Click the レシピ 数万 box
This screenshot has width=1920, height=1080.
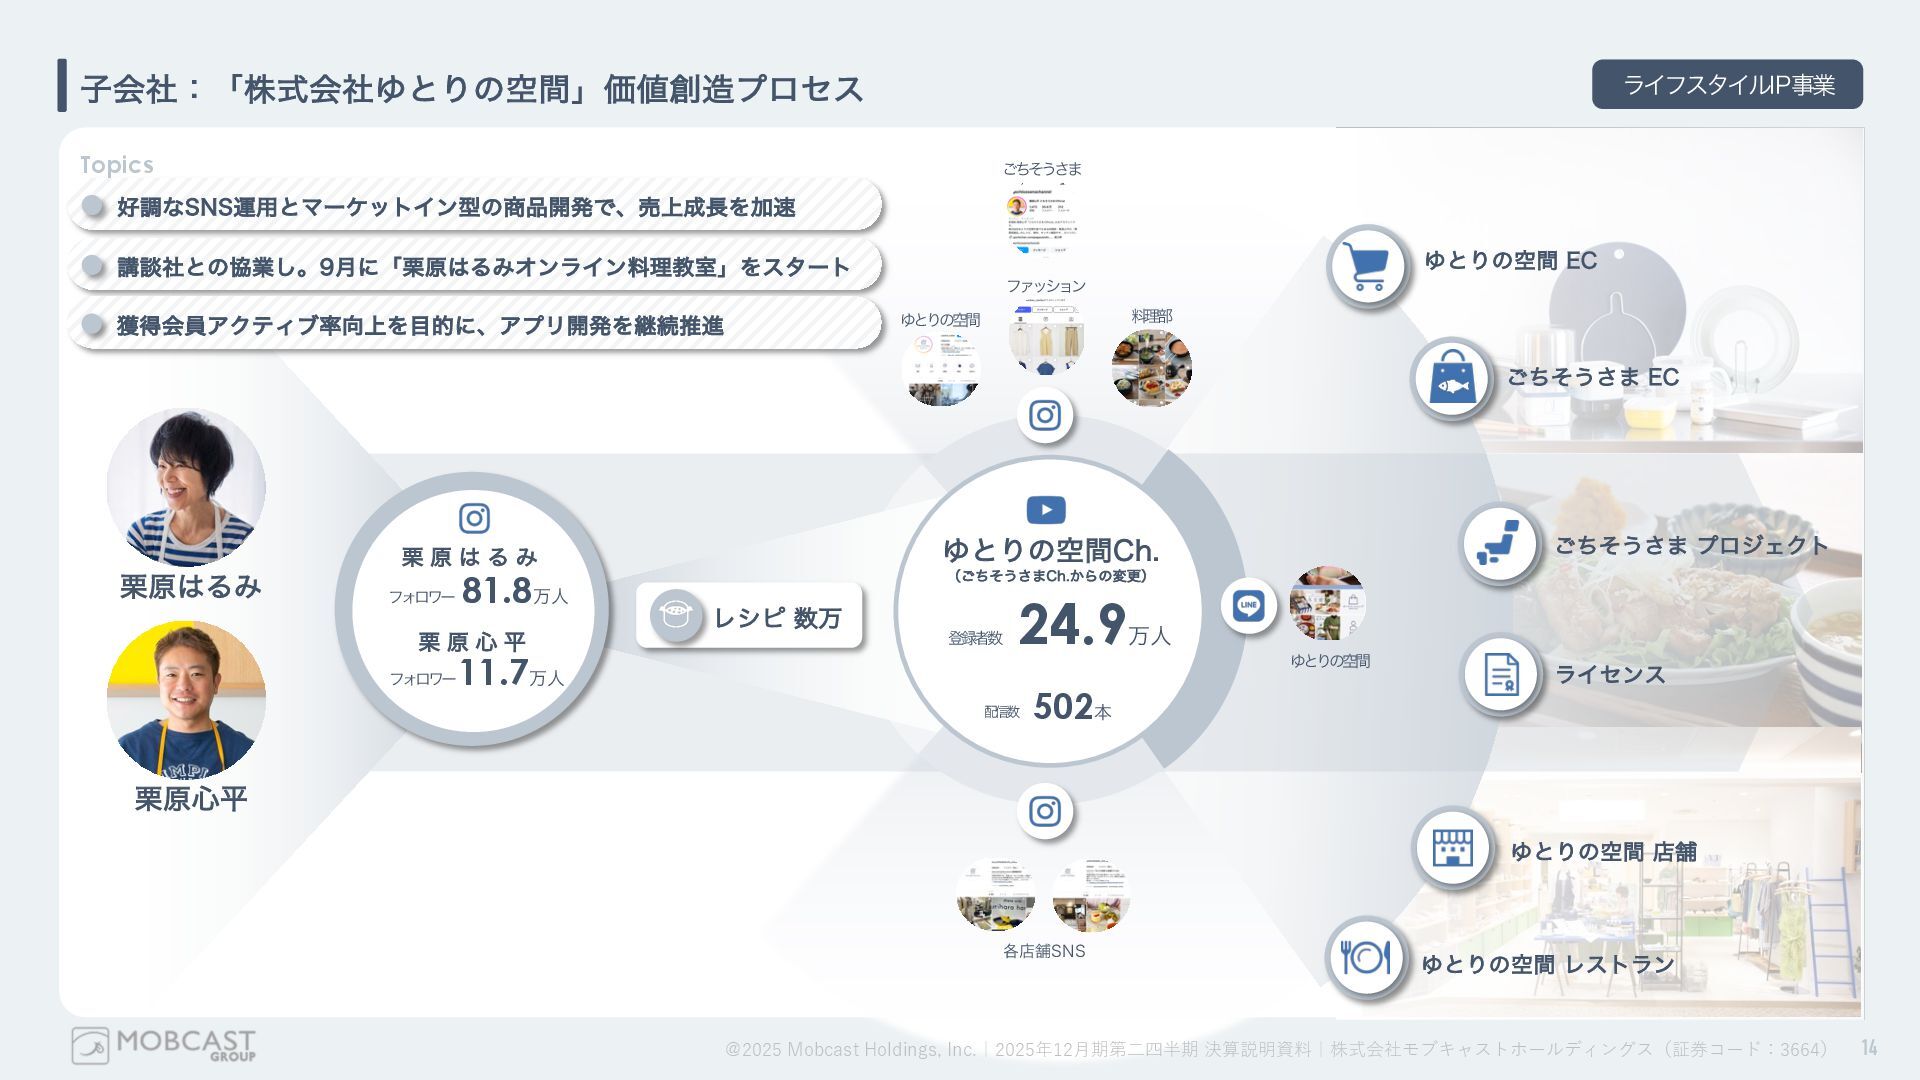point(749,616)
